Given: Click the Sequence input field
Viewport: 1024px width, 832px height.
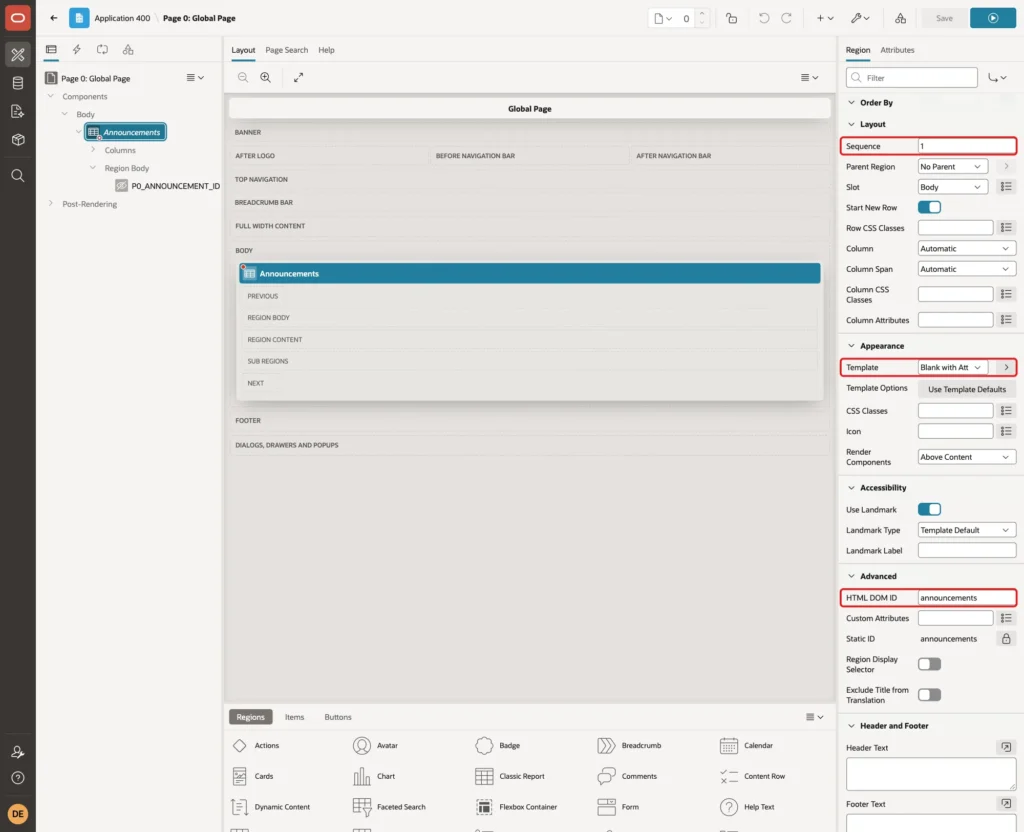Looking at the screenshot, I should tap(967, 146).
